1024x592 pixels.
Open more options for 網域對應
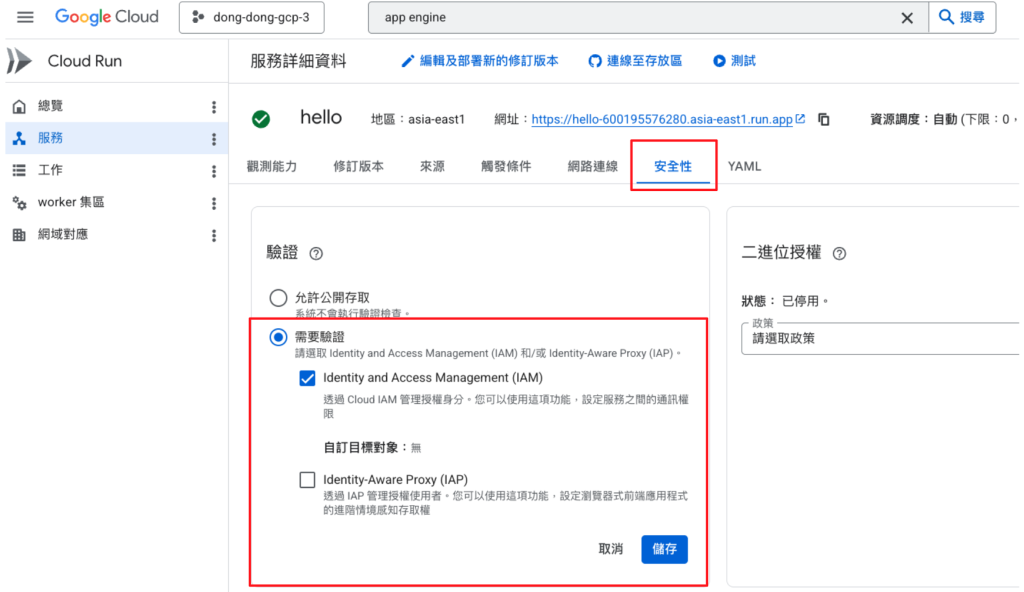tap(214, 235)
